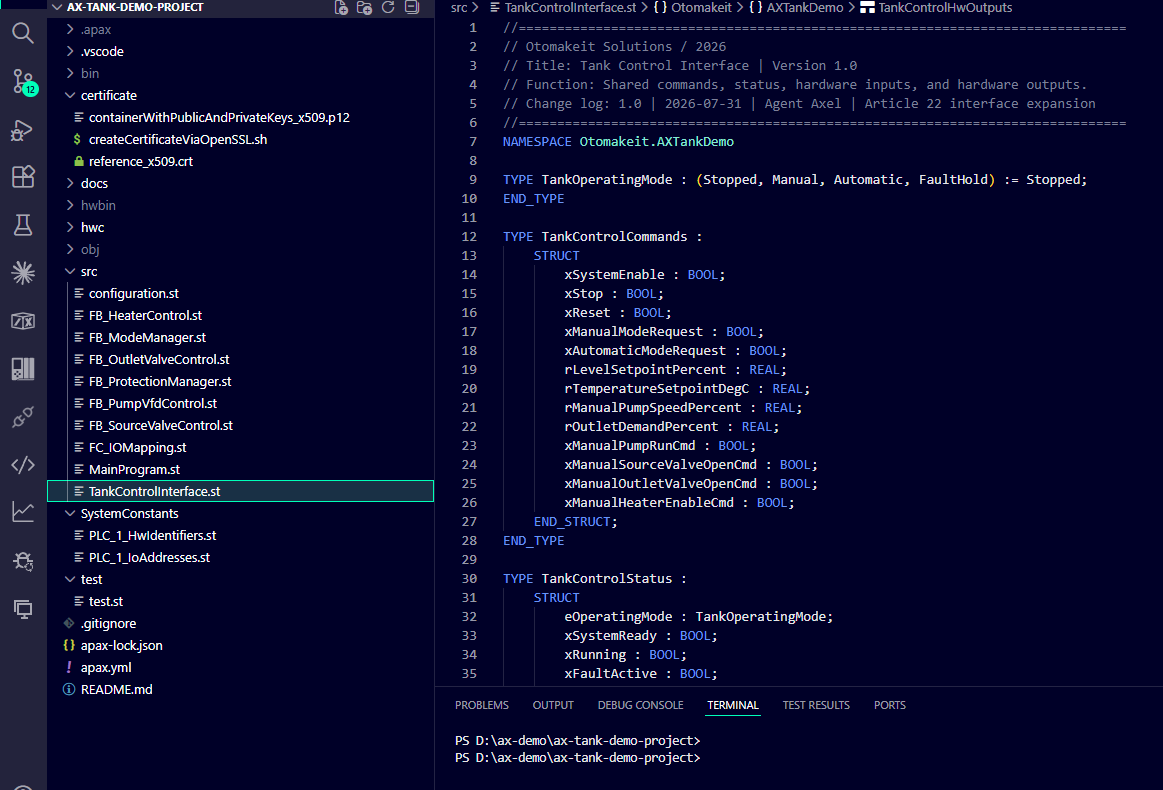Image resolution: width=1163 pixels, height=790 pixels.
Task: Collapse all folders in explorer
Action: click(412, 7)
